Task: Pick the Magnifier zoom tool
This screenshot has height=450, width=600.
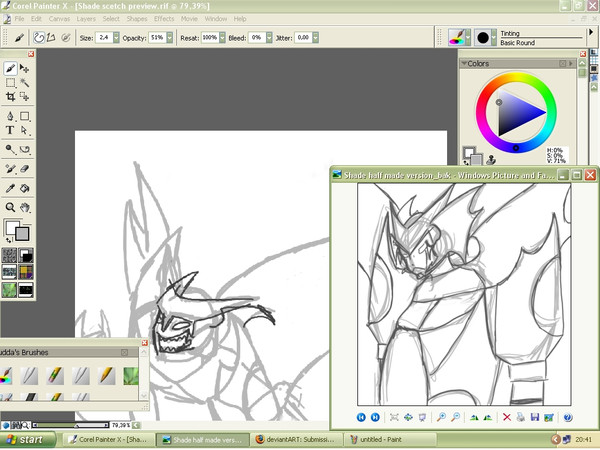Action: point(10,208)
